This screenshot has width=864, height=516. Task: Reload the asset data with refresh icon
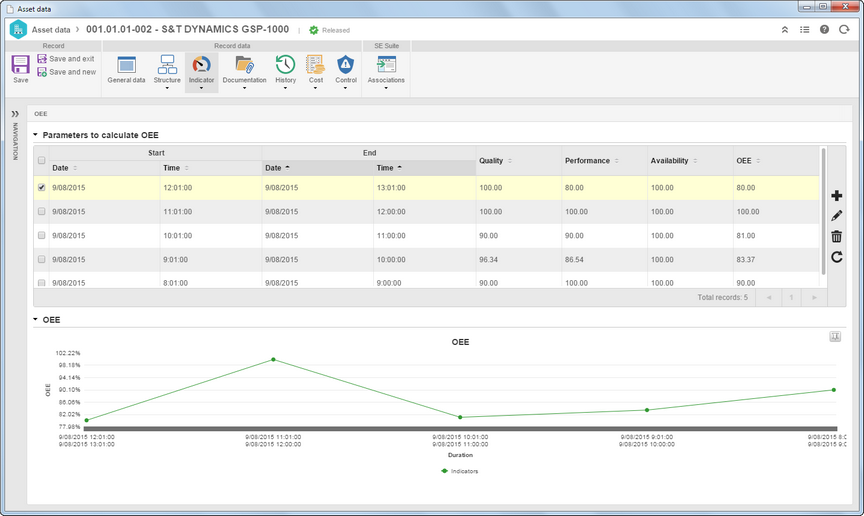(x=844, y=30)
